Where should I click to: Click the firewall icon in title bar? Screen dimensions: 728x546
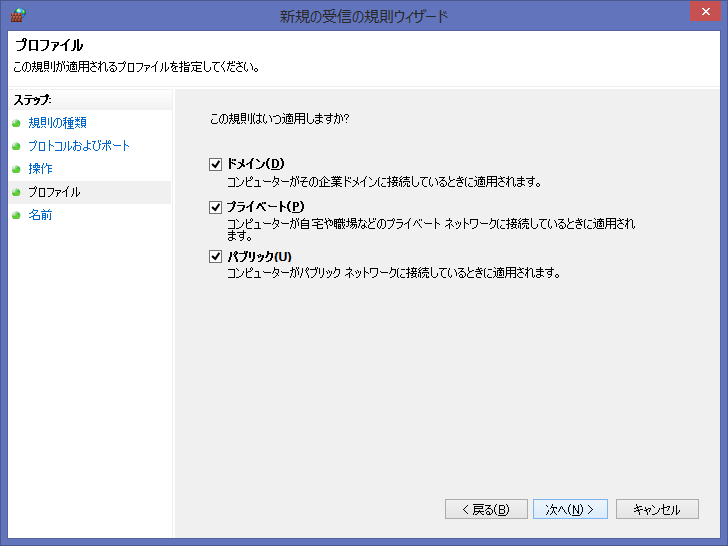tap(18, 15)
